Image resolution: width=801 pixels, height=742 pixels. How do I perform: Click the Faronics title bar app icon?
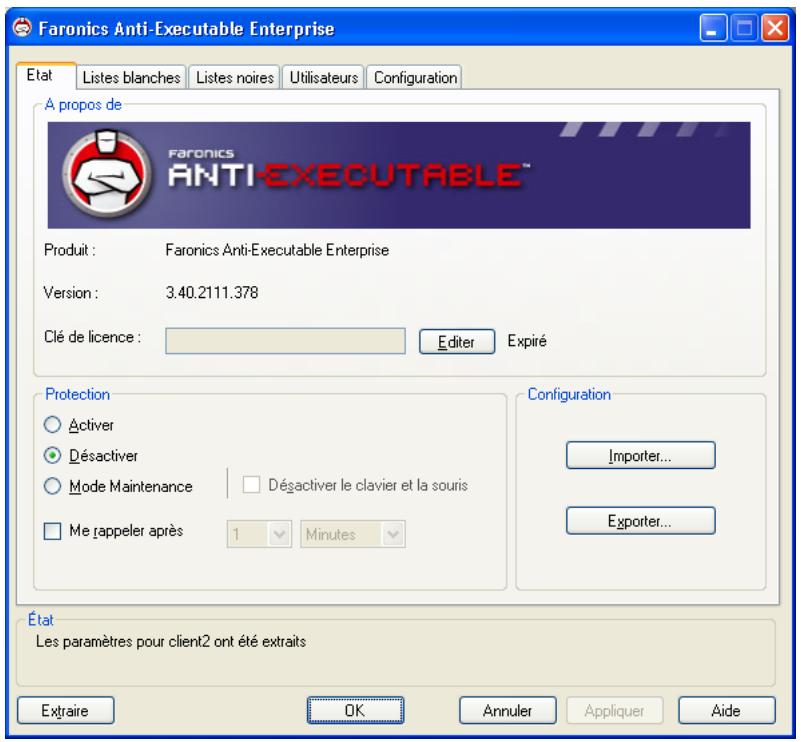[22, 28]
